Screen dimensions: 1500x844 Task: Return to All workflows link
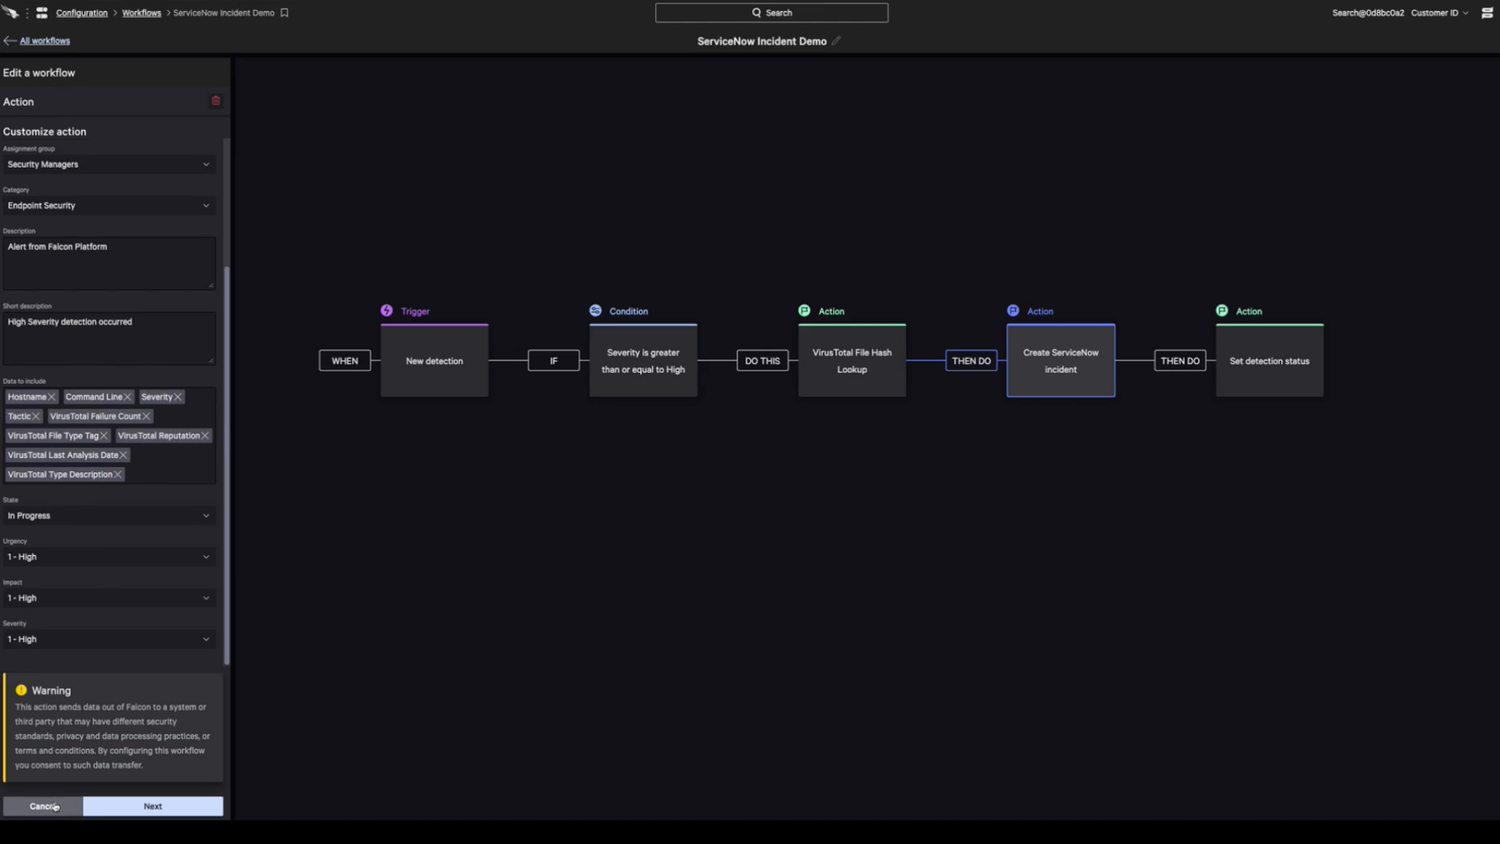click(x=45, y=41)
